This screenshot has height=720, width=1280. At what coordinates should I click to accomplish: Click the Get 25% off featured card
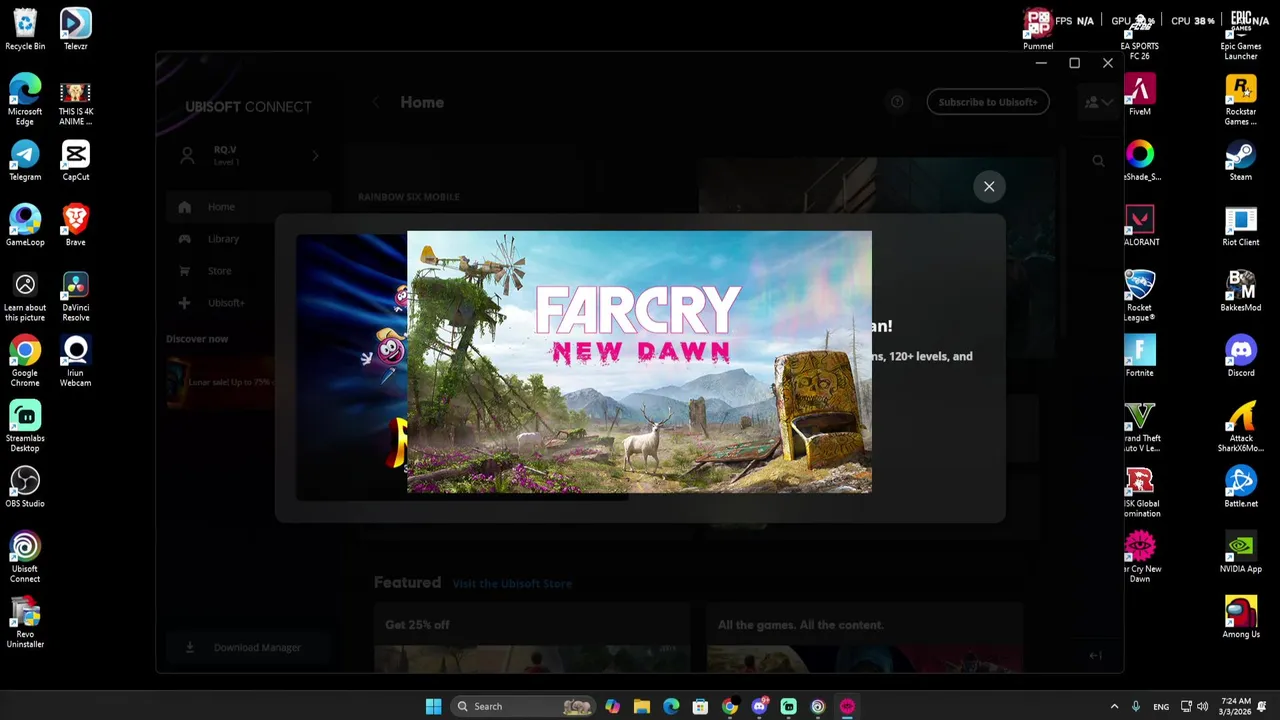(531, 637)
